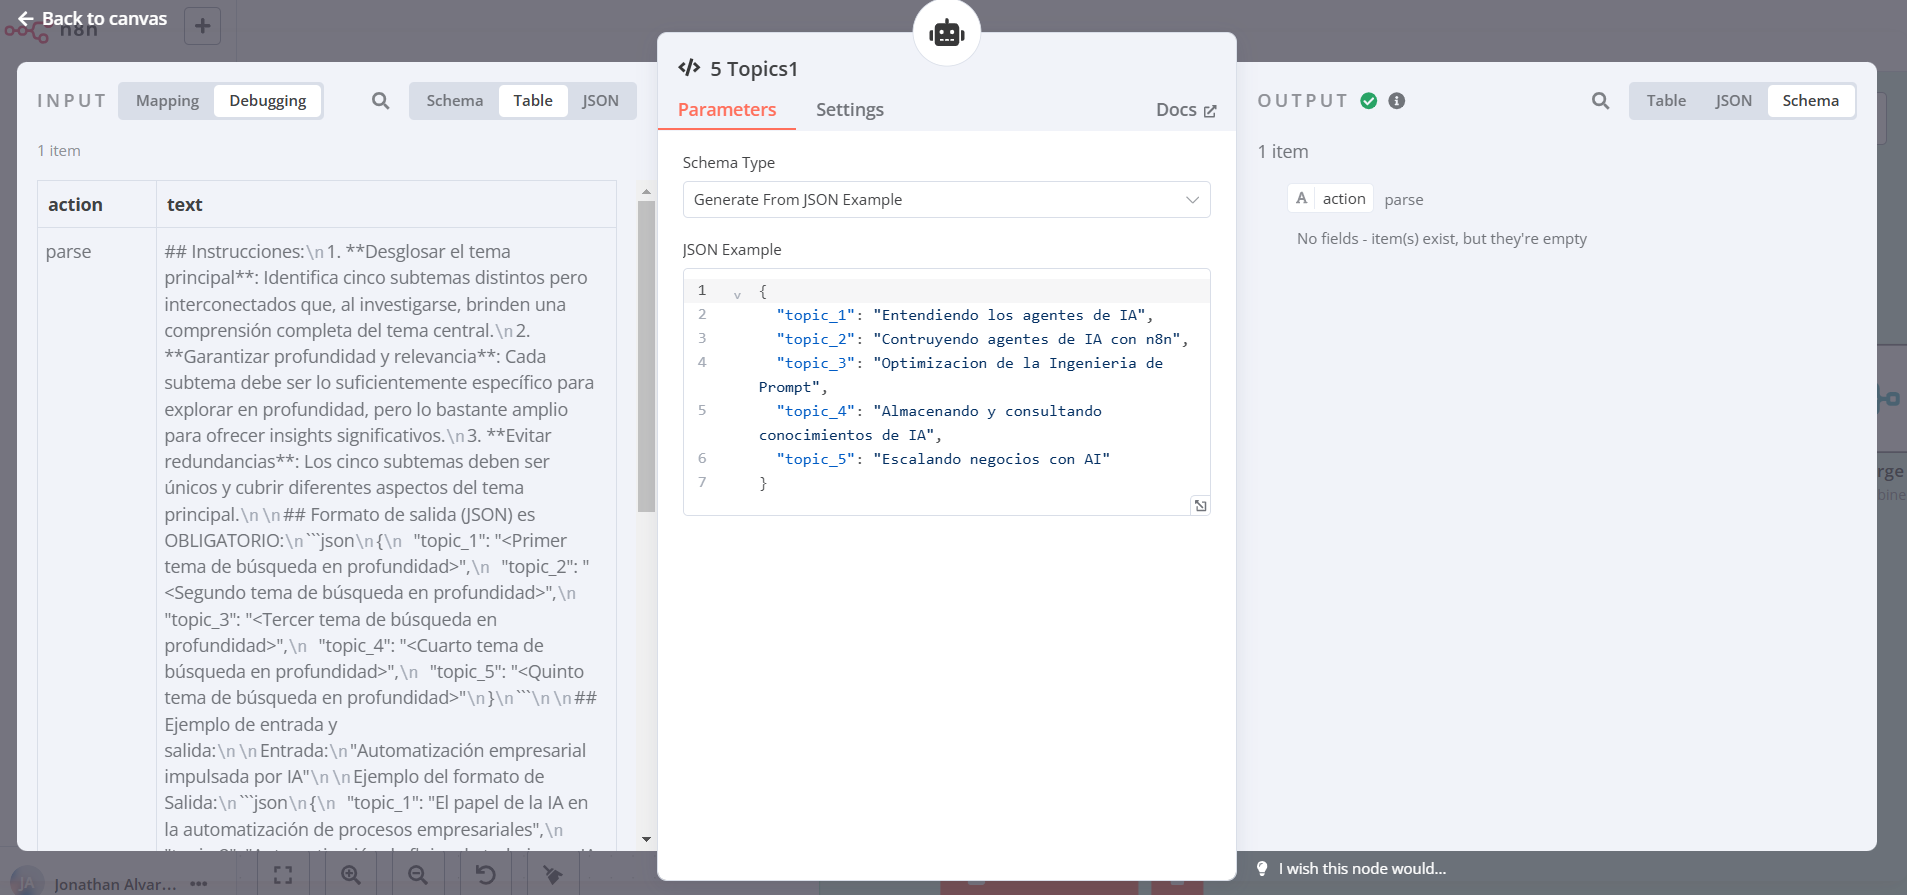Click the robot node icon
Screen dimensions: 1907x895
tap(946, 33)
